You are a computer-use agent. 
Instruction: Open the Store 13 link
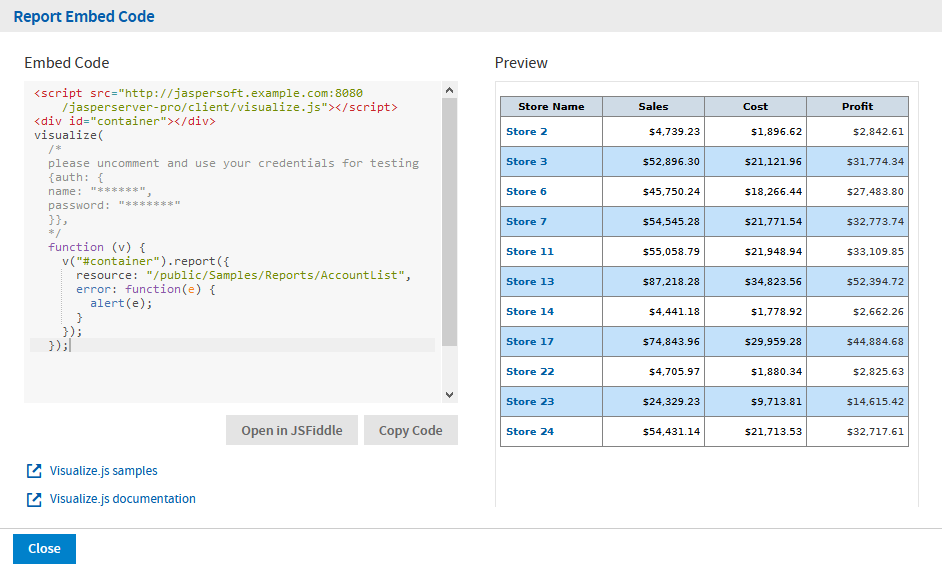(x=530, y=282)
